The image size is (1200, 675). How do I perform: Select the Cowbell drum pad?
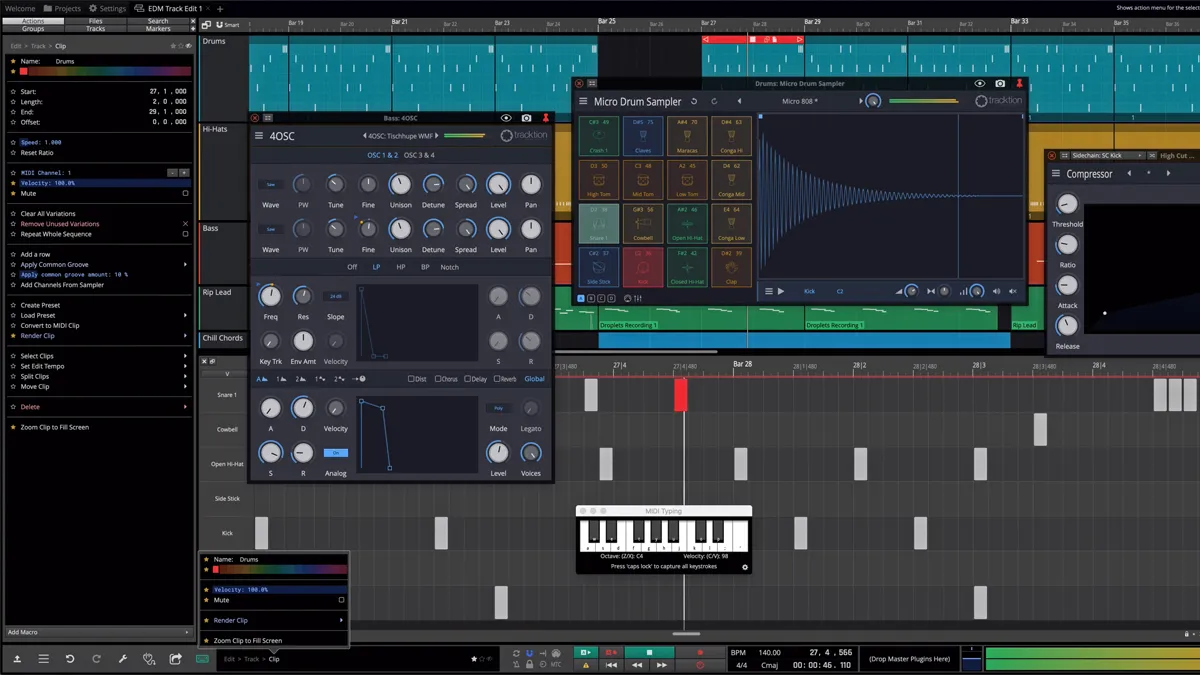(x=643, y=224)
